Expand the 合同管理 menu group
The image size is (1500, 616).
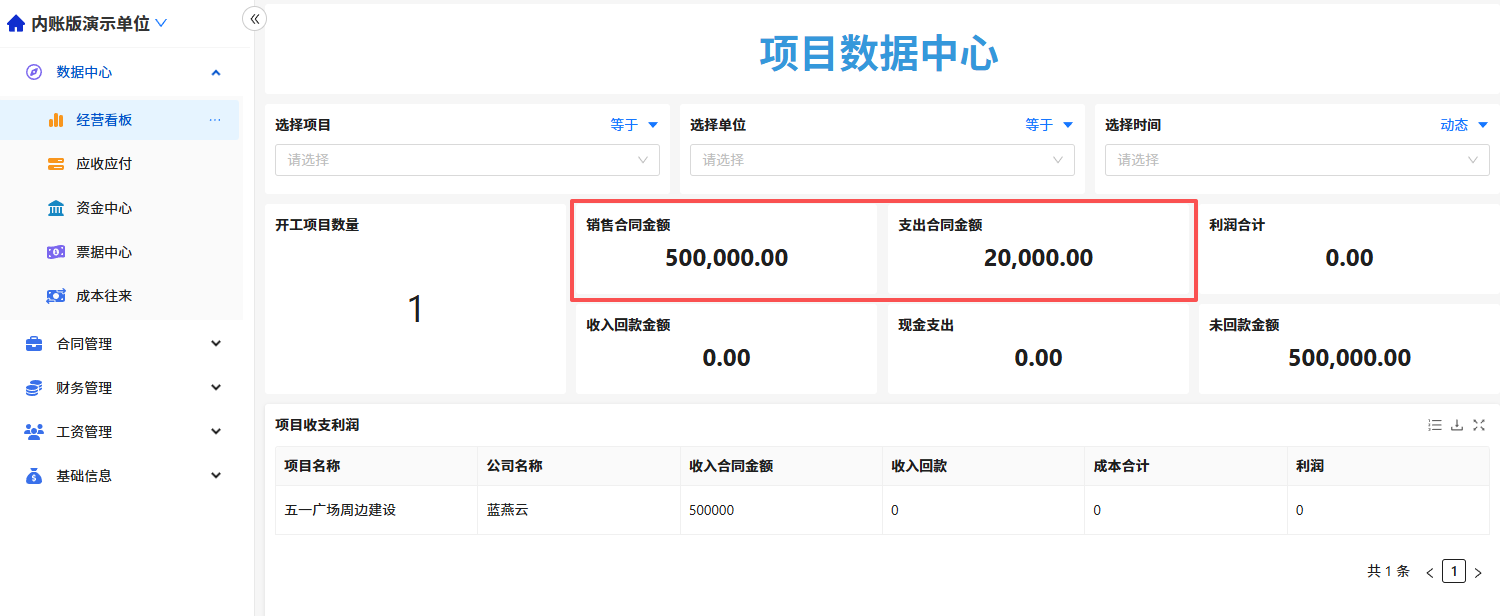[x=120, y=344]
